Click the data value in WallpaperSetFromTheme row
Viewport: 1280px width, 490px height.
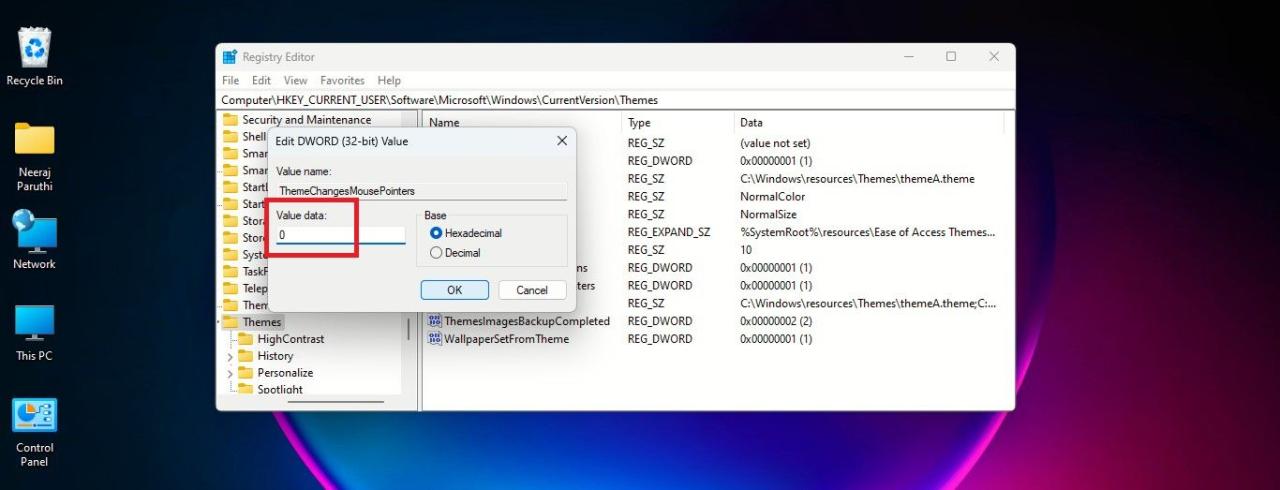coord(776,339)
